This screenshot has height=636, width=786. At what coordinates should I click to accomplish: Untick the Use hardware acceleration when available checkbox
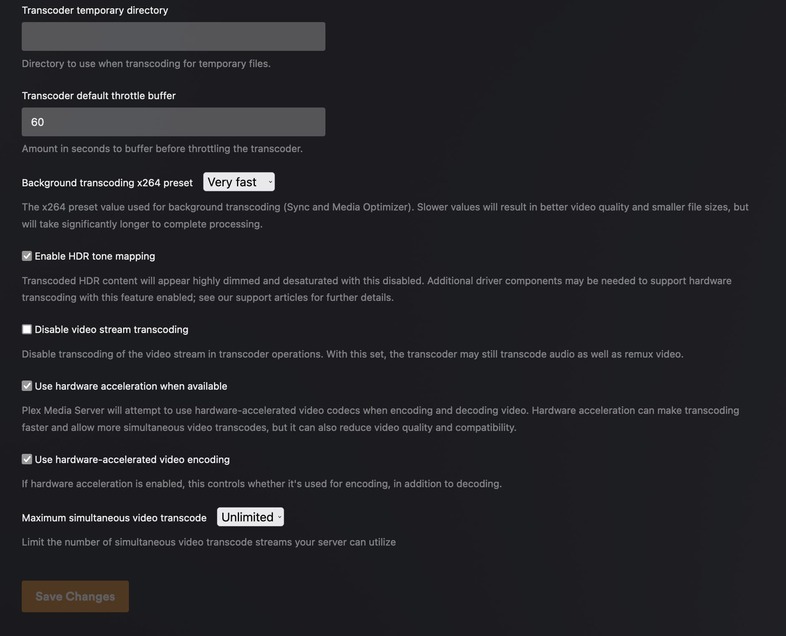27,386
